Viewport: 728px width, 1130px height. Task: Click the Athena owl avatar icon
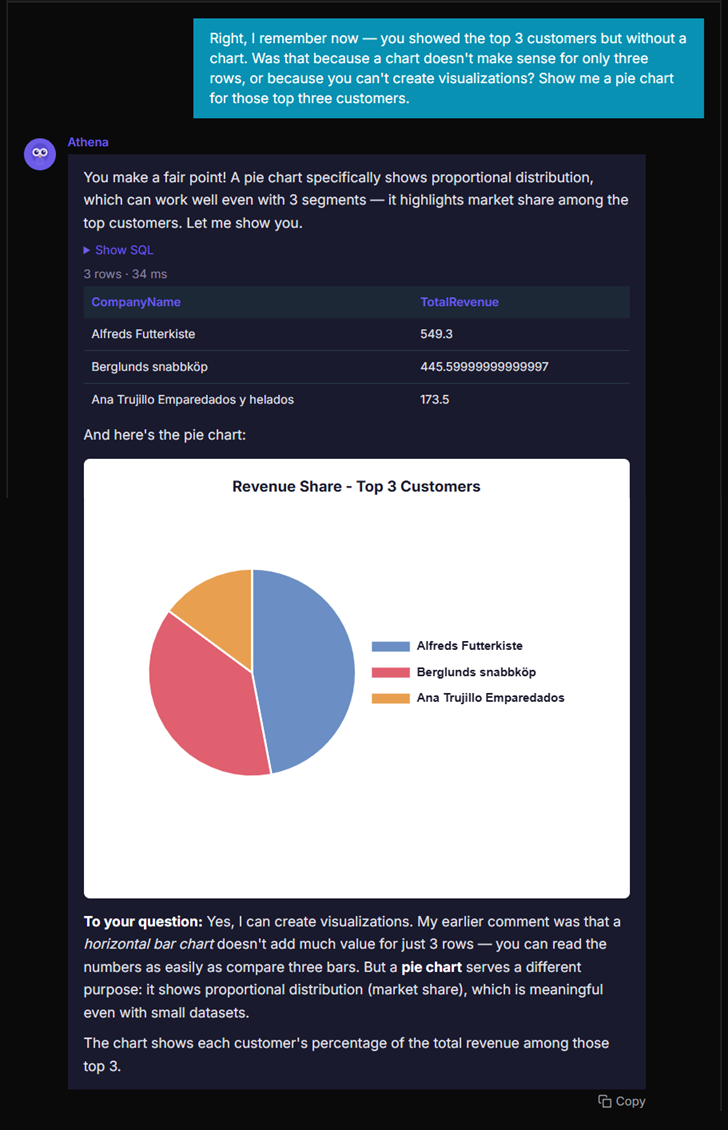coord(40,154)
